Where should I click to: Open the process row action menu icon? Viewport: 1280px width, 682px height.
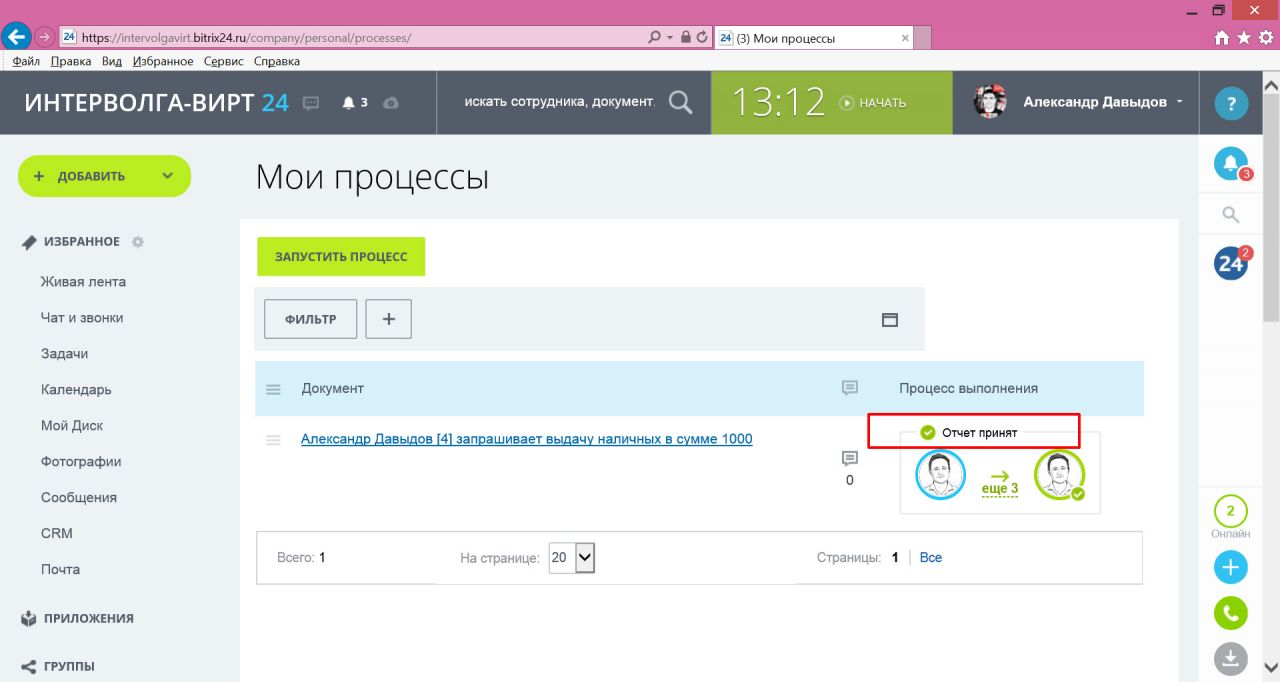273,440
